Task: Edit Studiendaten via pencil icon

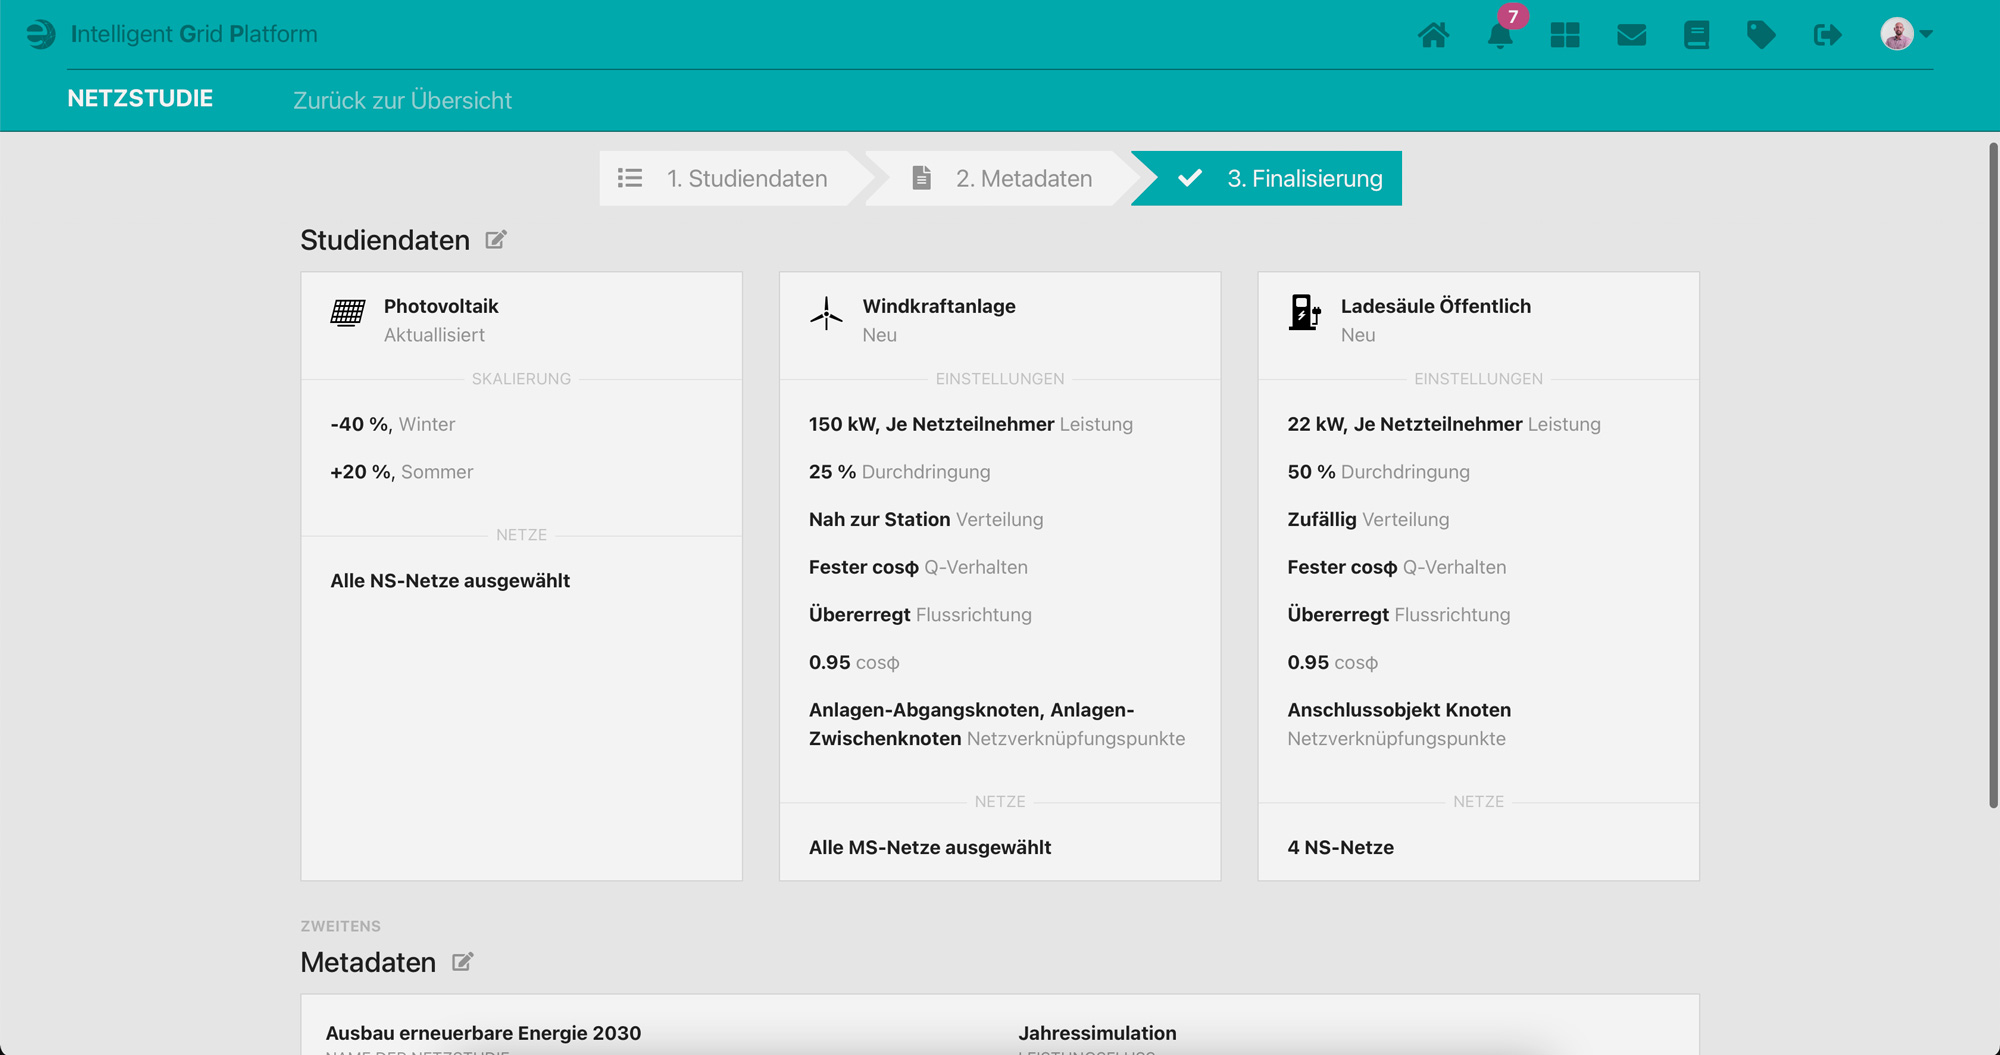Action: coord(496,240)
